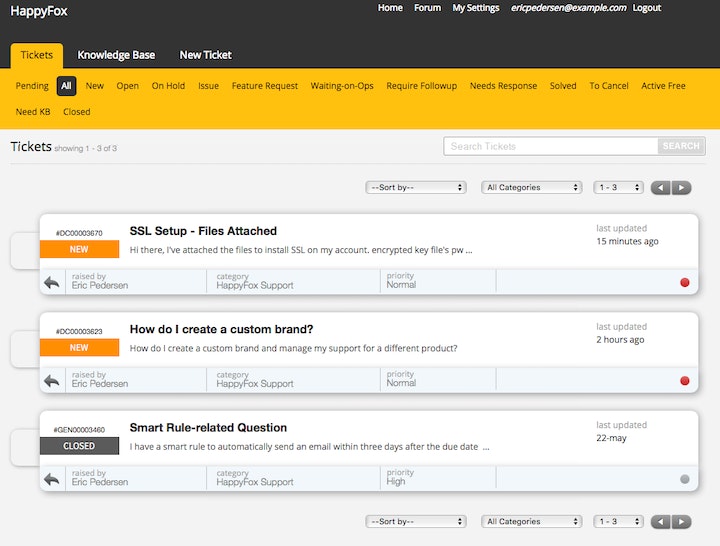Click 'showing 1 - 3 of 3' text

point(85,148)
